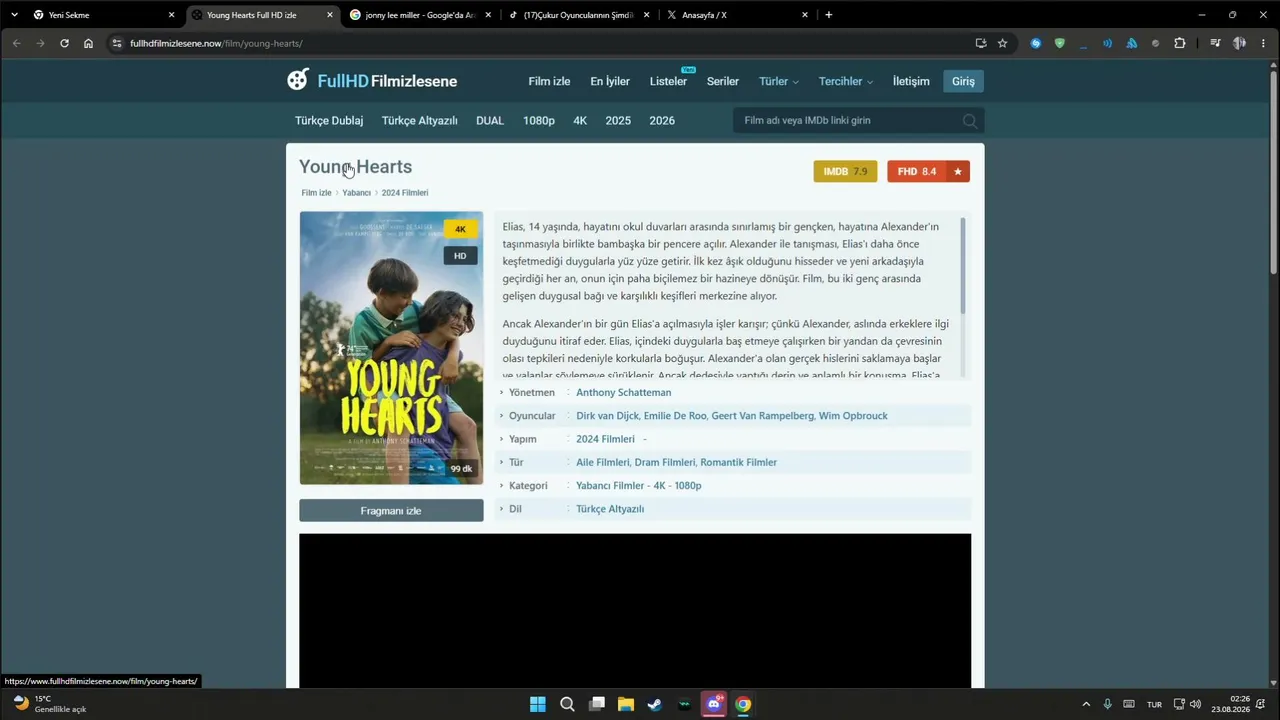Screen dimensions: 1280x720
Task: Open En İyiler menu item
Action: [610, 81]
